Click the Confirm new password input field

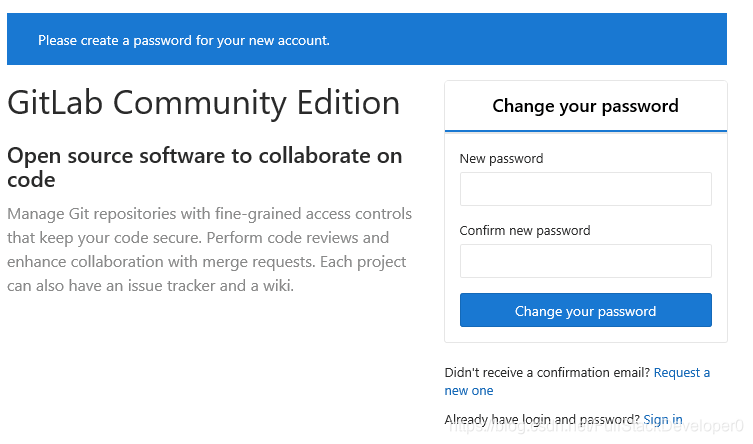click(585, 261)
